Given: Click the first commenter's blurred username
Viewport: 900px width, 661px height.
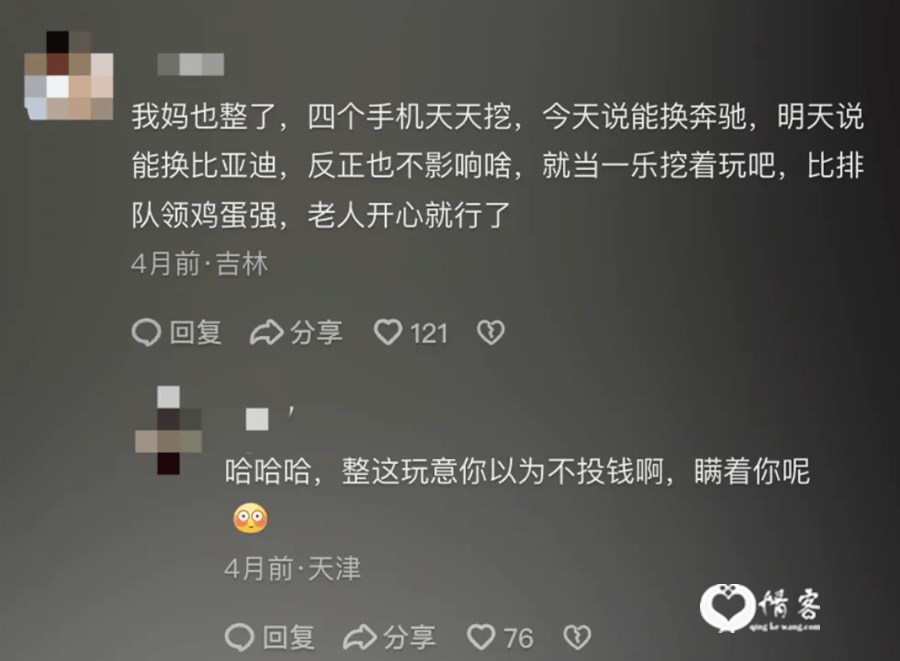Looking at the screenshot, I should tap(191, 64).
